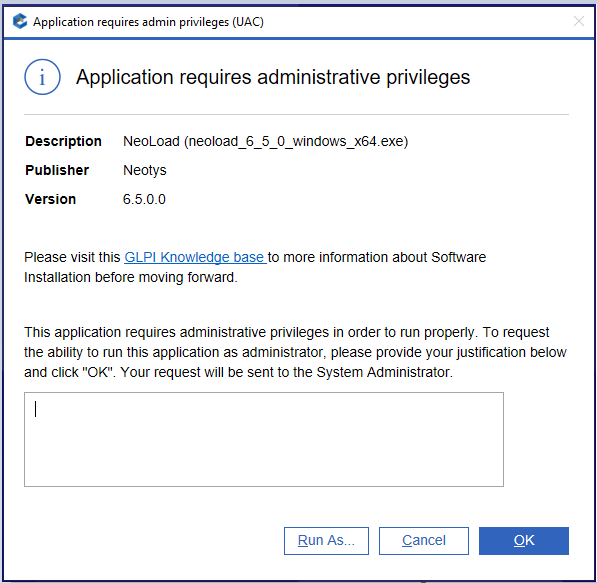Focus the justification text box

pyautogui.click(x=264, y=439)
